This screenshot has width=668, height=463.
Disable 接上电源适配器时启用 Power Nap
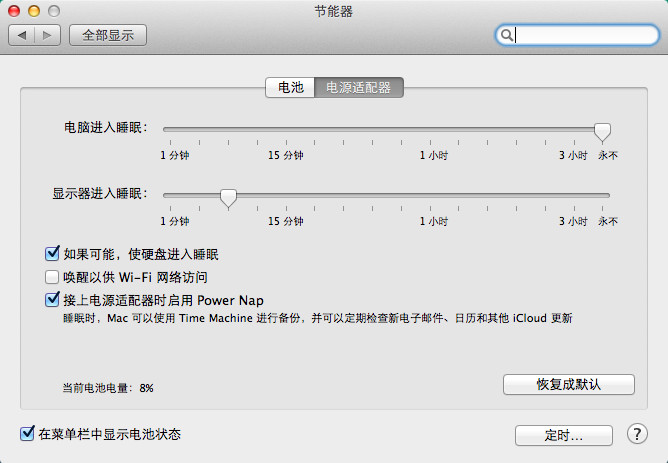click(53, 299)
